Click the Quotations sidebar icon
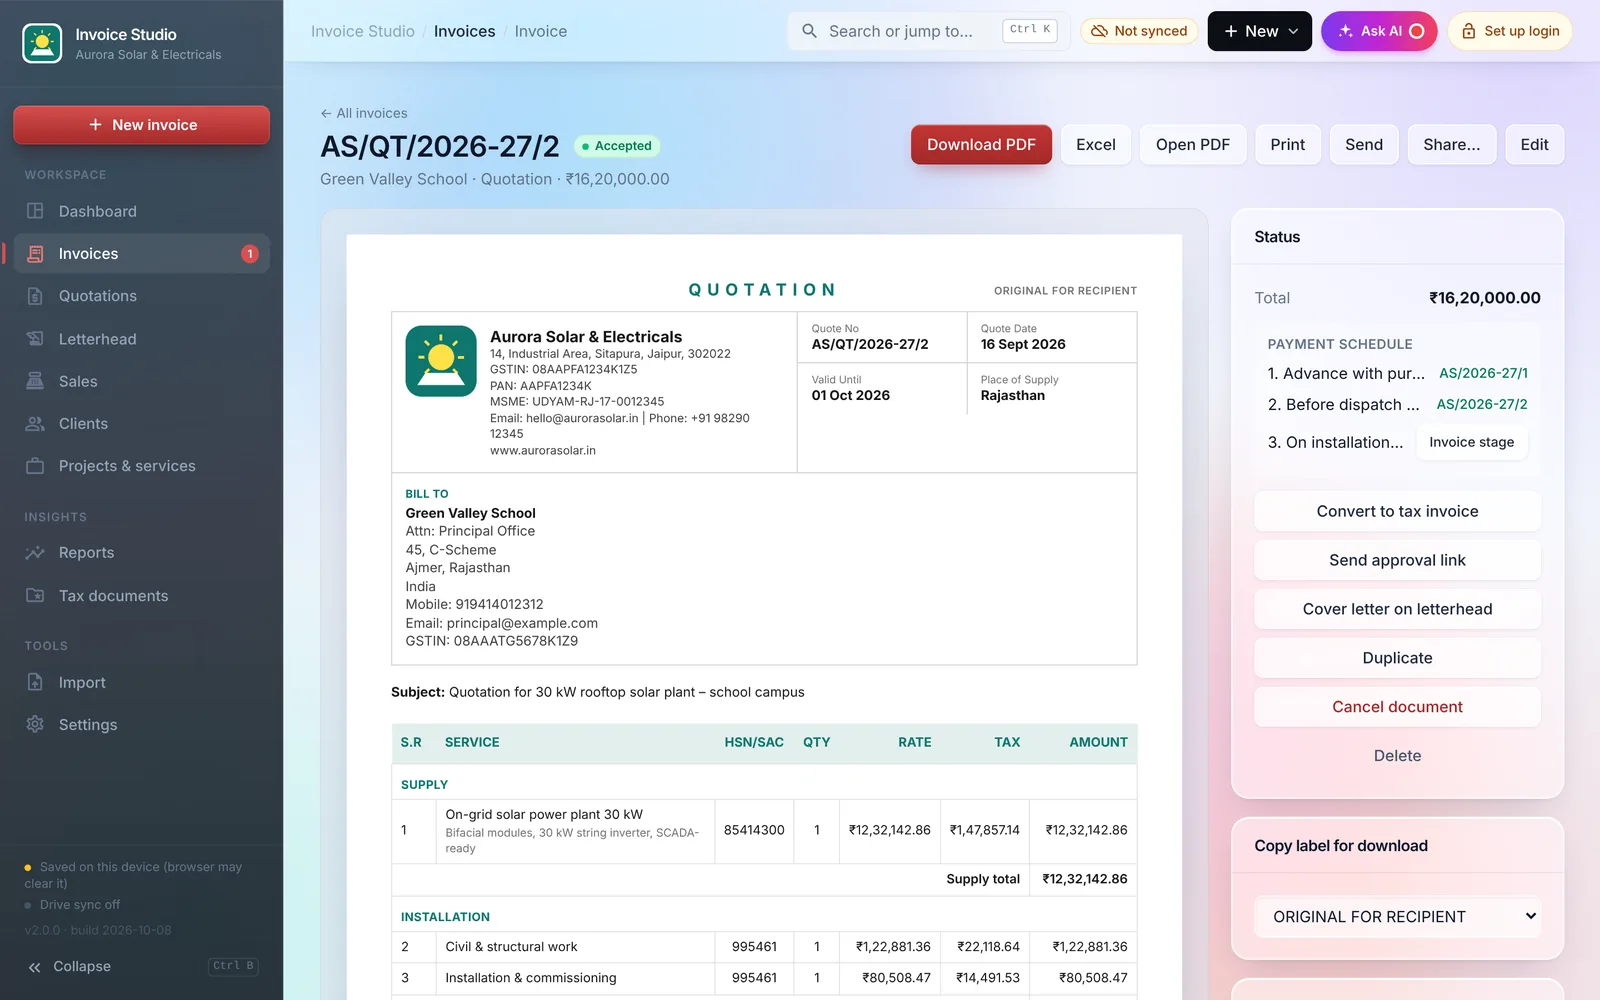Image resolution: width=1600 pixels, height=1000 pixels. 35,296
